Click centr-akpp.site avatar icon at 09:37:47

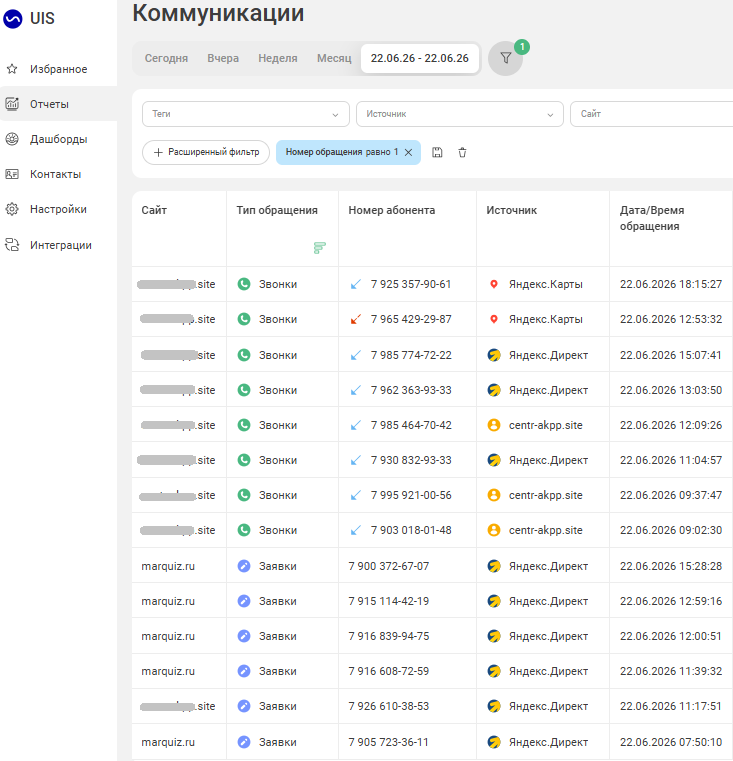click(494, 495)
